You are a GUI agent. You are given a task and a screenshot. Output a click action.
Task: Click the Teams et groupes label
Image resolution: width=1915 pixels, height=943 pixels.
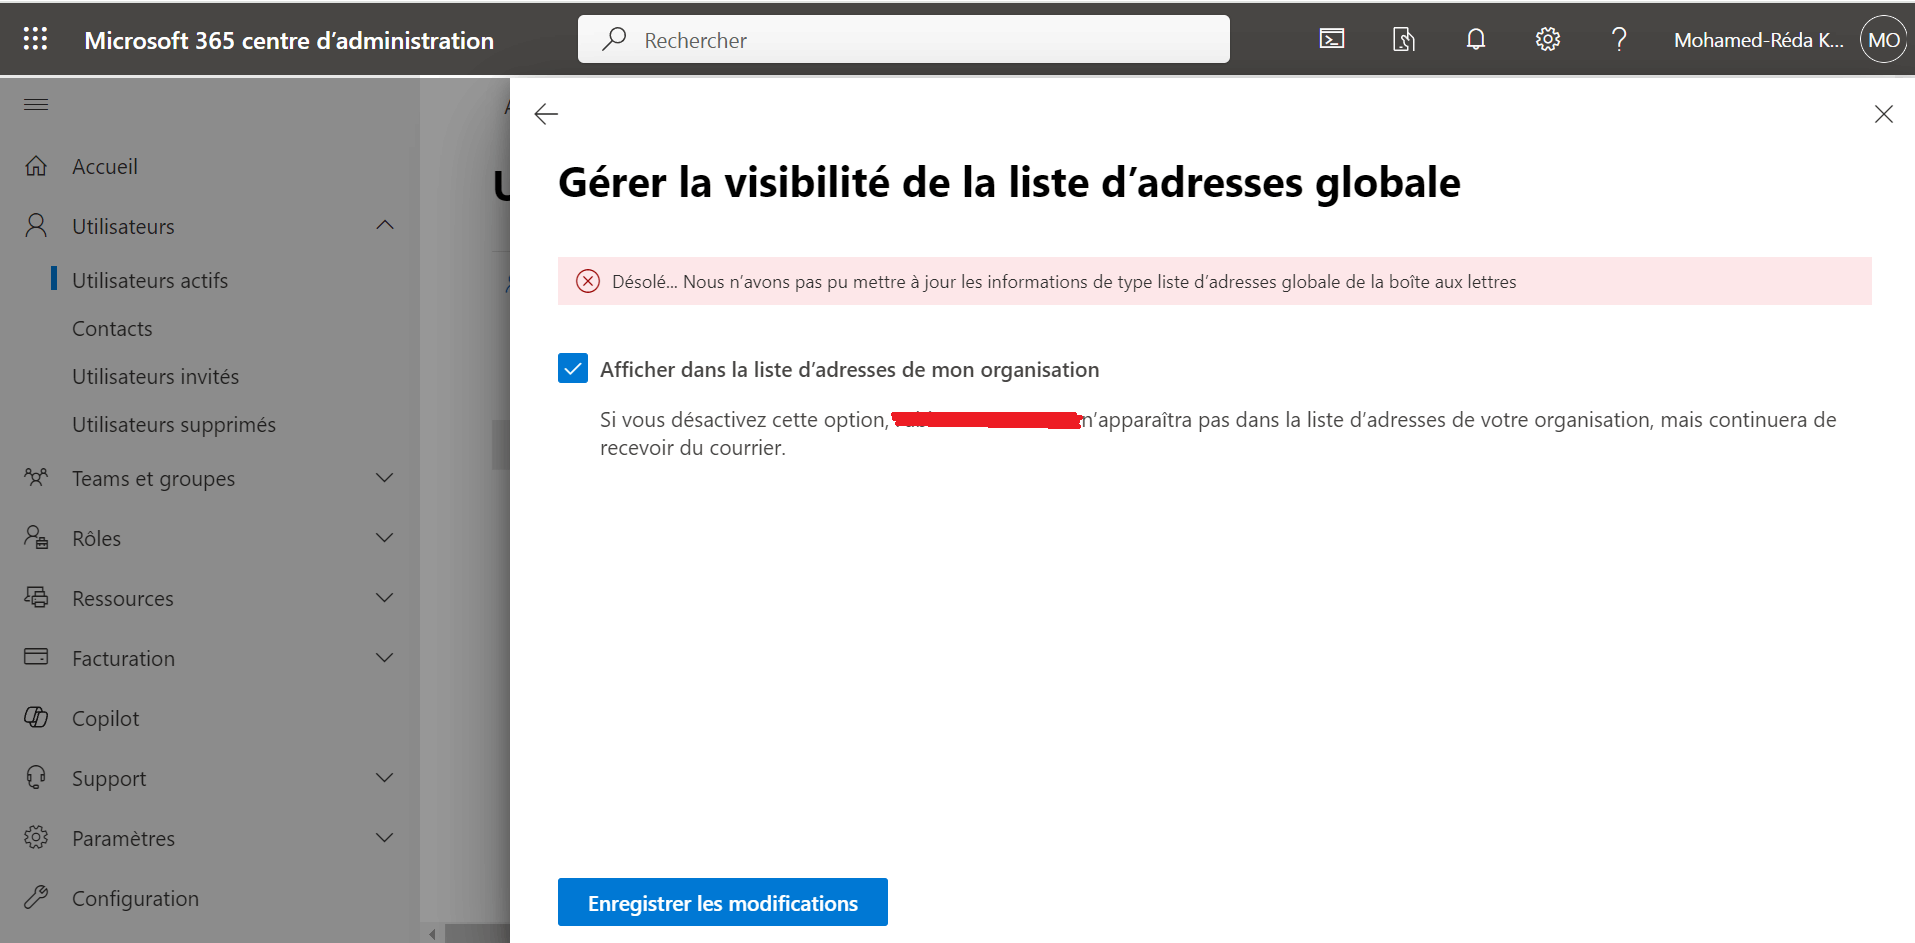tap(153, 479)
